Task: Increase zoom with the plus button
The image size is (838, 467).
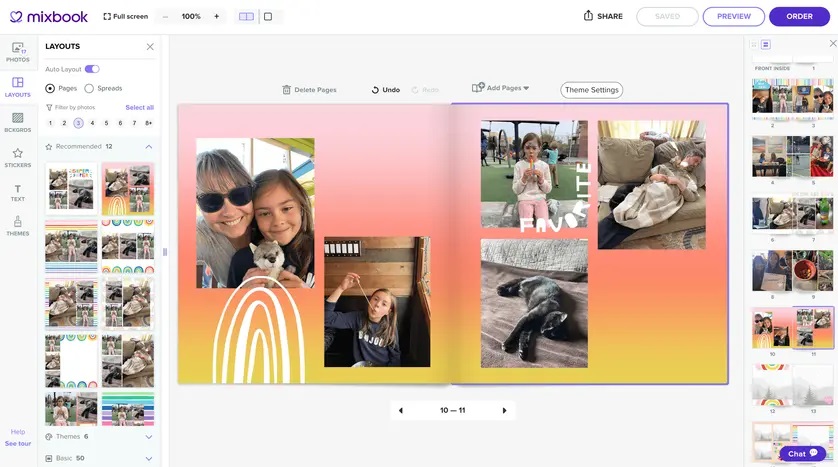Action: coord(216,17)
